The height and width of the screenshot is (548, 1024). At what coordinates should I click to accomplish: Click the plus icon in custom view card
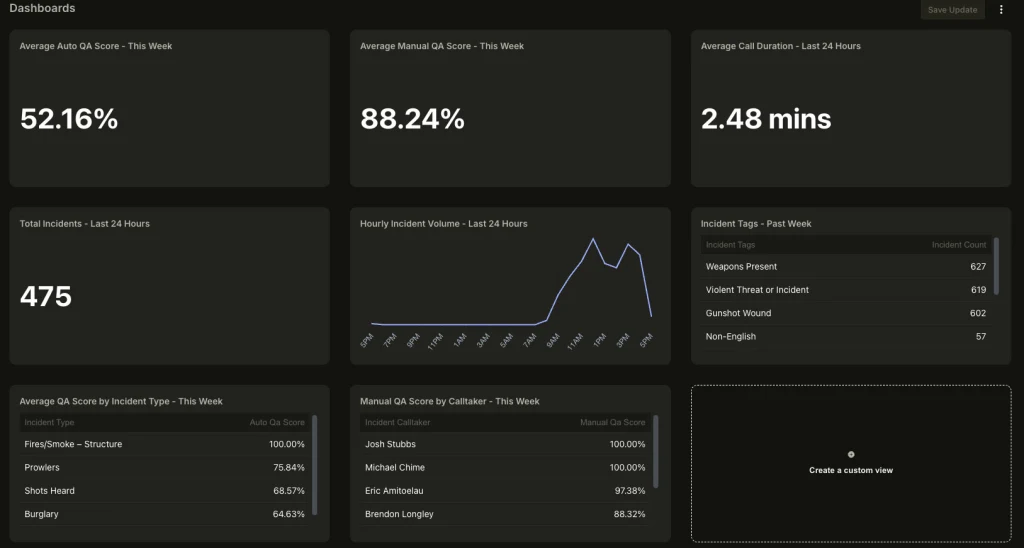coord(851,454)
